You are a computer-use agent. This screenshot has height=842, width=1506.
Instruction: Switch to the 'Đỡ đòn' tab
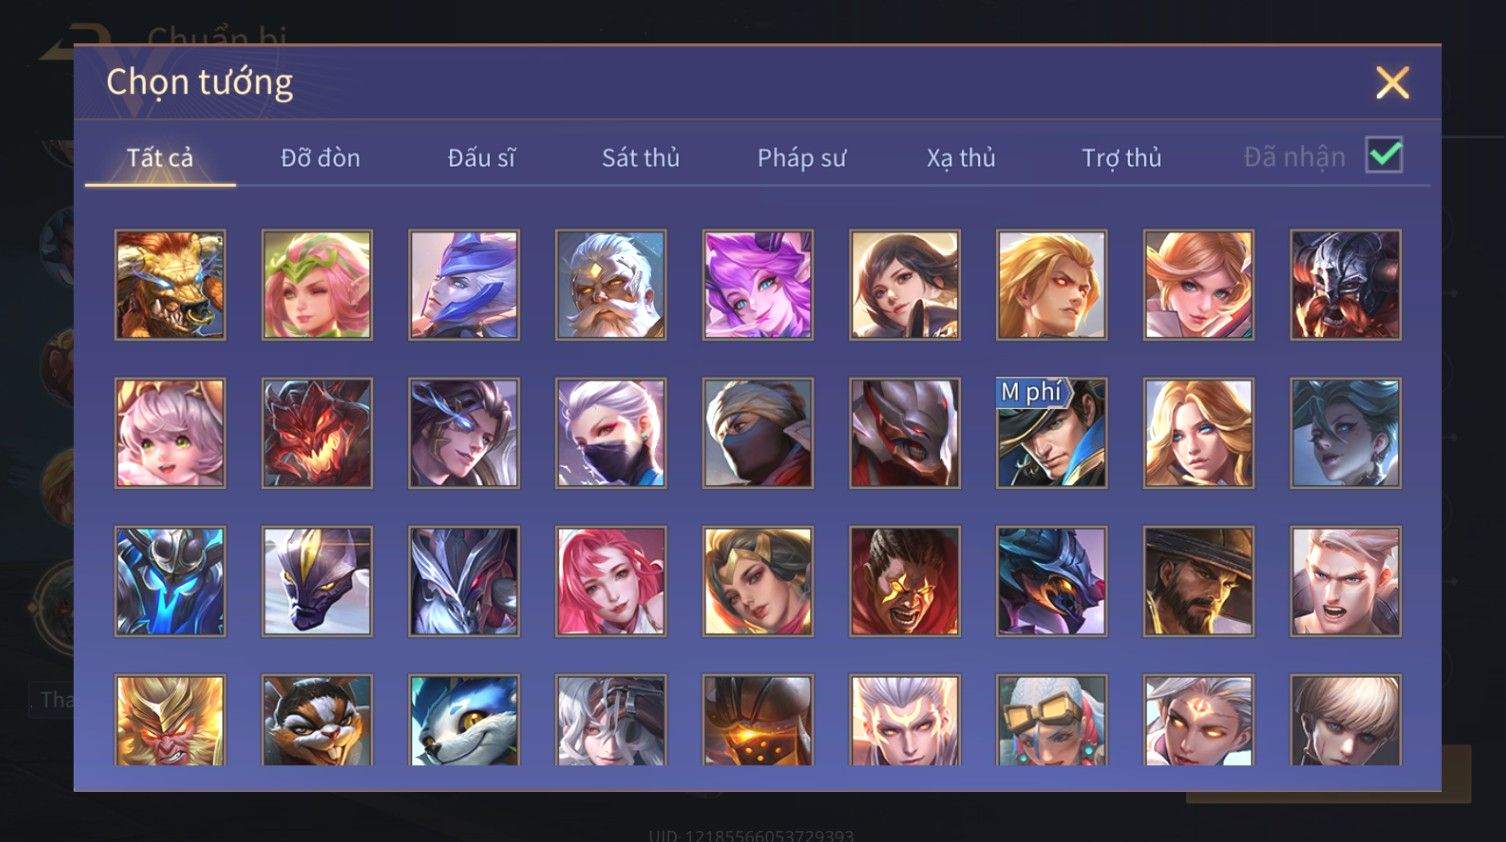point(320,158)
